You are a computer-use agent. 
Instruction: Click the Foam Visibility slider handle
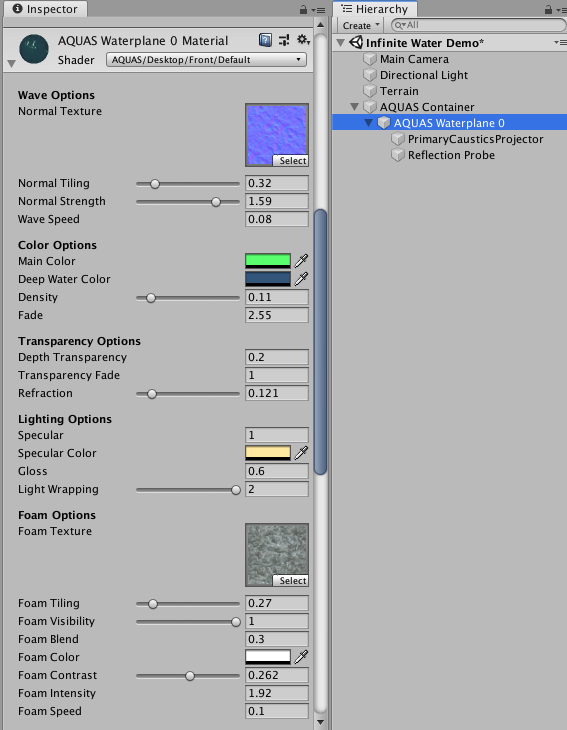click(236, 622)
